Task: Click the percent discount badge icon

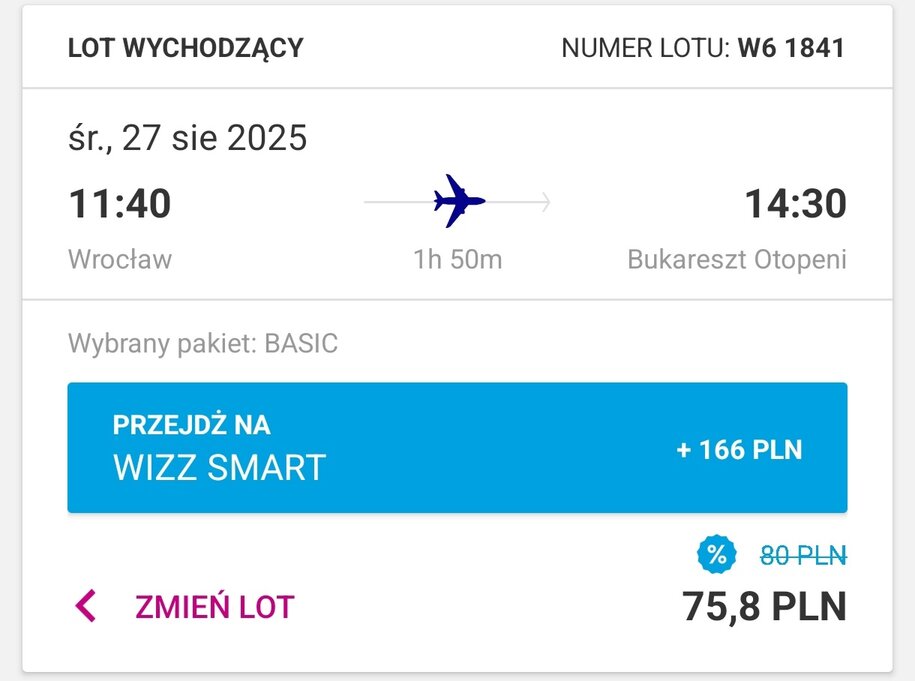Action: [x=716, y=554]
